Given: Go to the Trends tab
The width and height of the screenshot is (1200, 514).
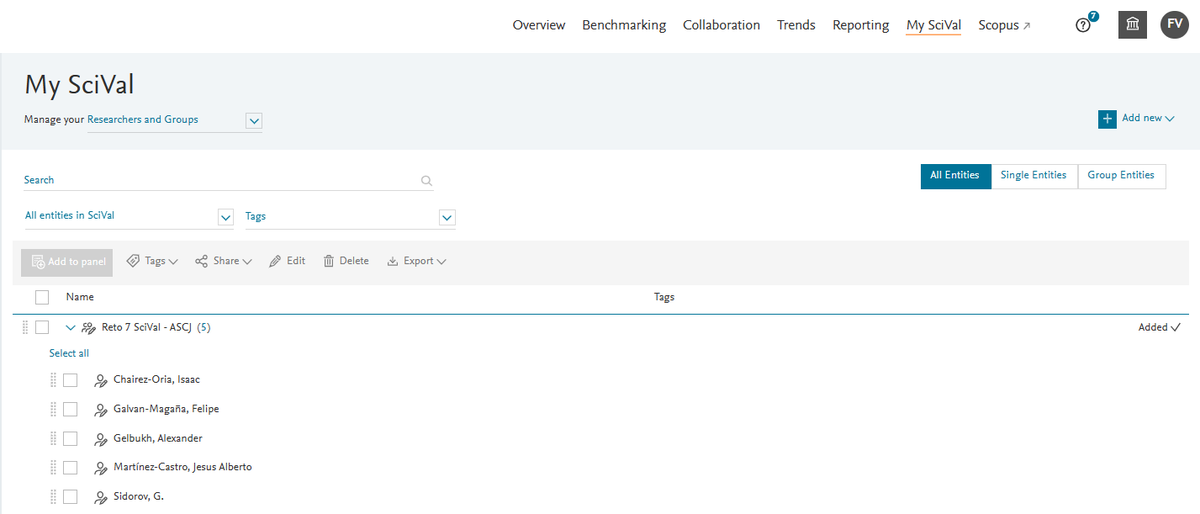Looking at the screenshot, I should tap(796, 25).
